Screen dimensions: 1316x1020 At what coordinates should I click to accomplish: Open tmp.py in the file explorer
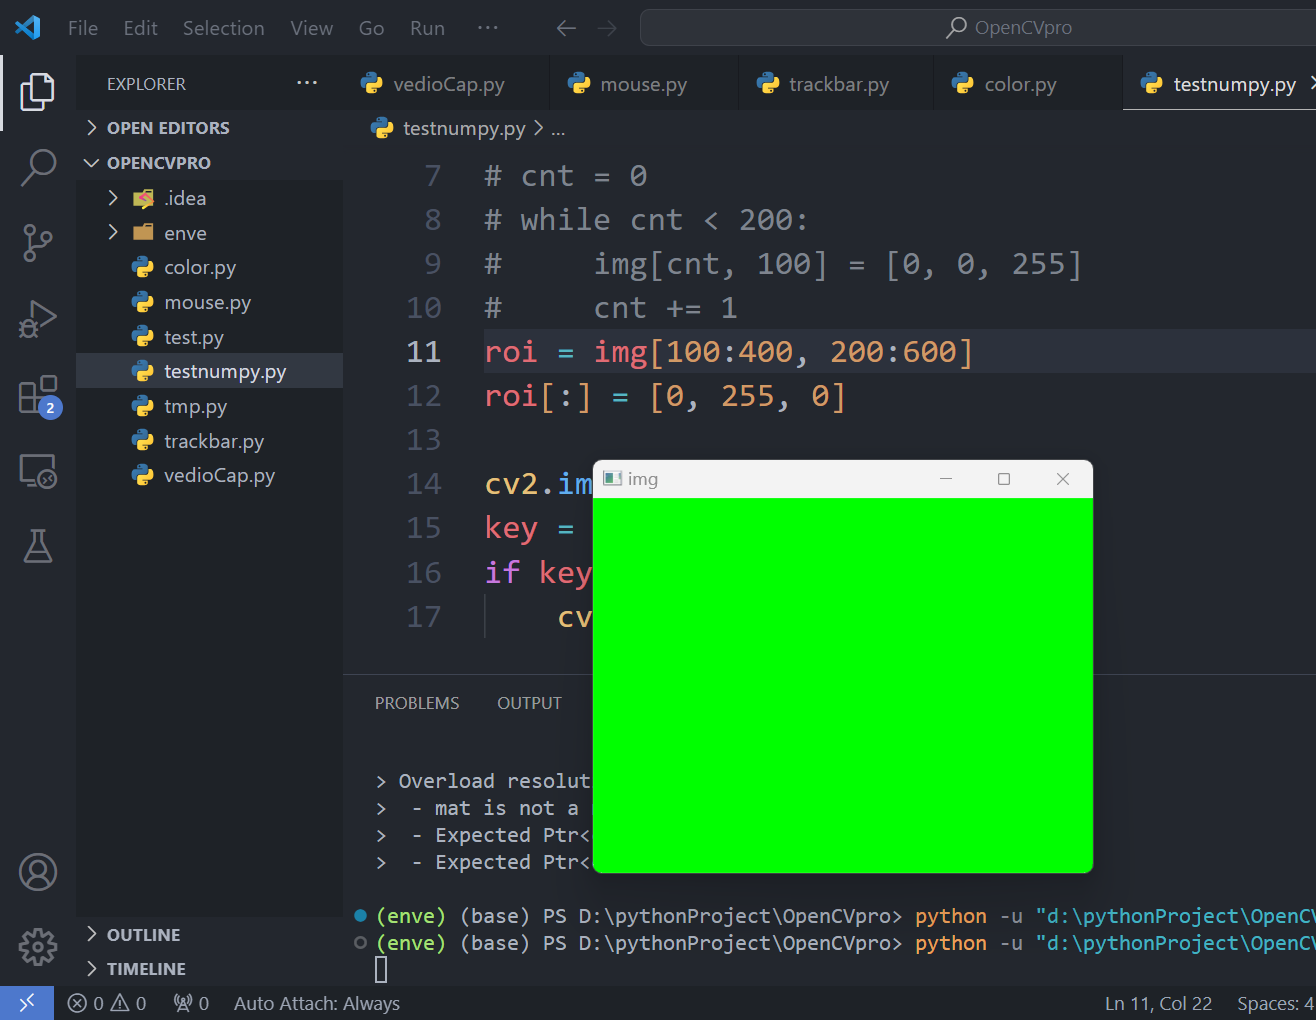coord(209,406)
